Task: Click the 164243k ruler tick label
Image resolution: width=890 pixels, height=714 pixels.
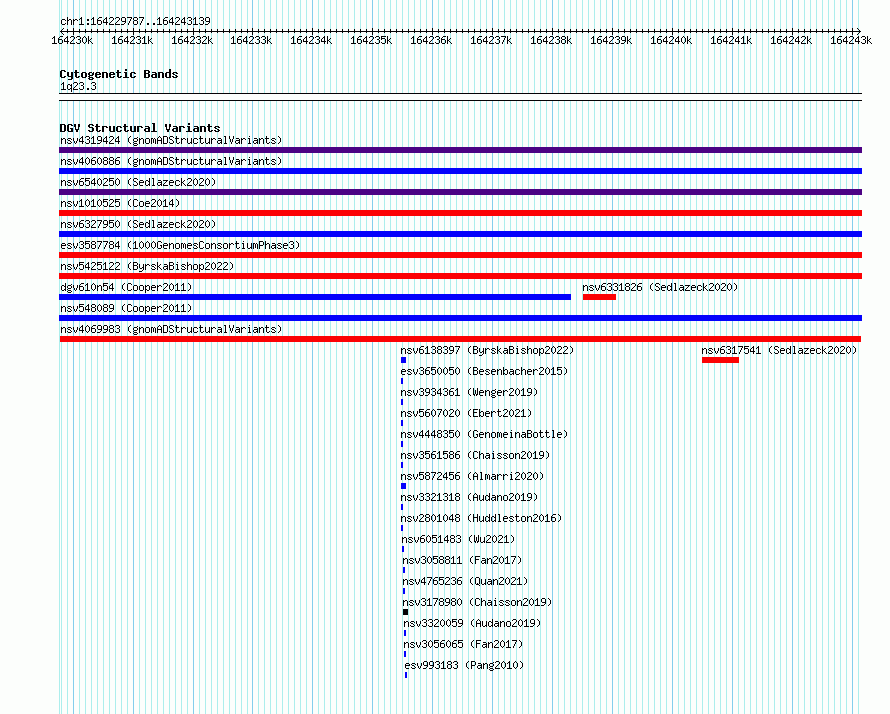Action: click(851, 40)
